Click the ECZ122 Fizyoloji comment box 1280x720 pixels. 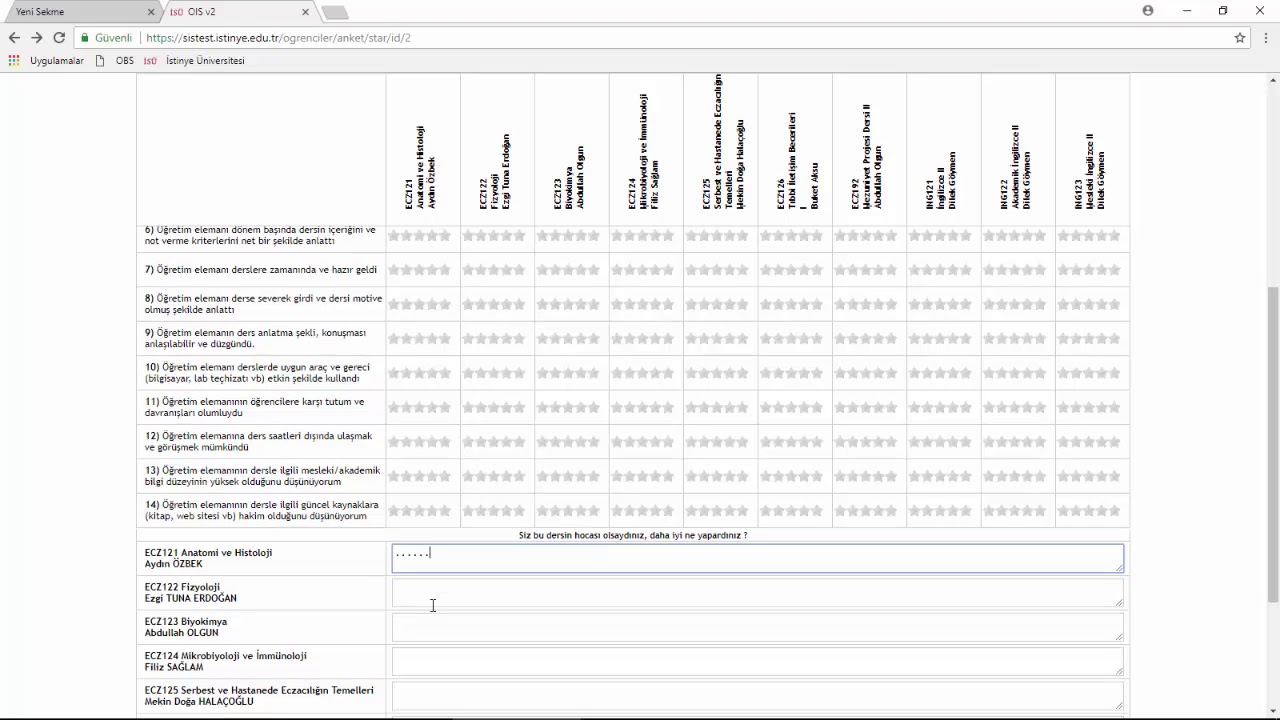coord(758,593)
